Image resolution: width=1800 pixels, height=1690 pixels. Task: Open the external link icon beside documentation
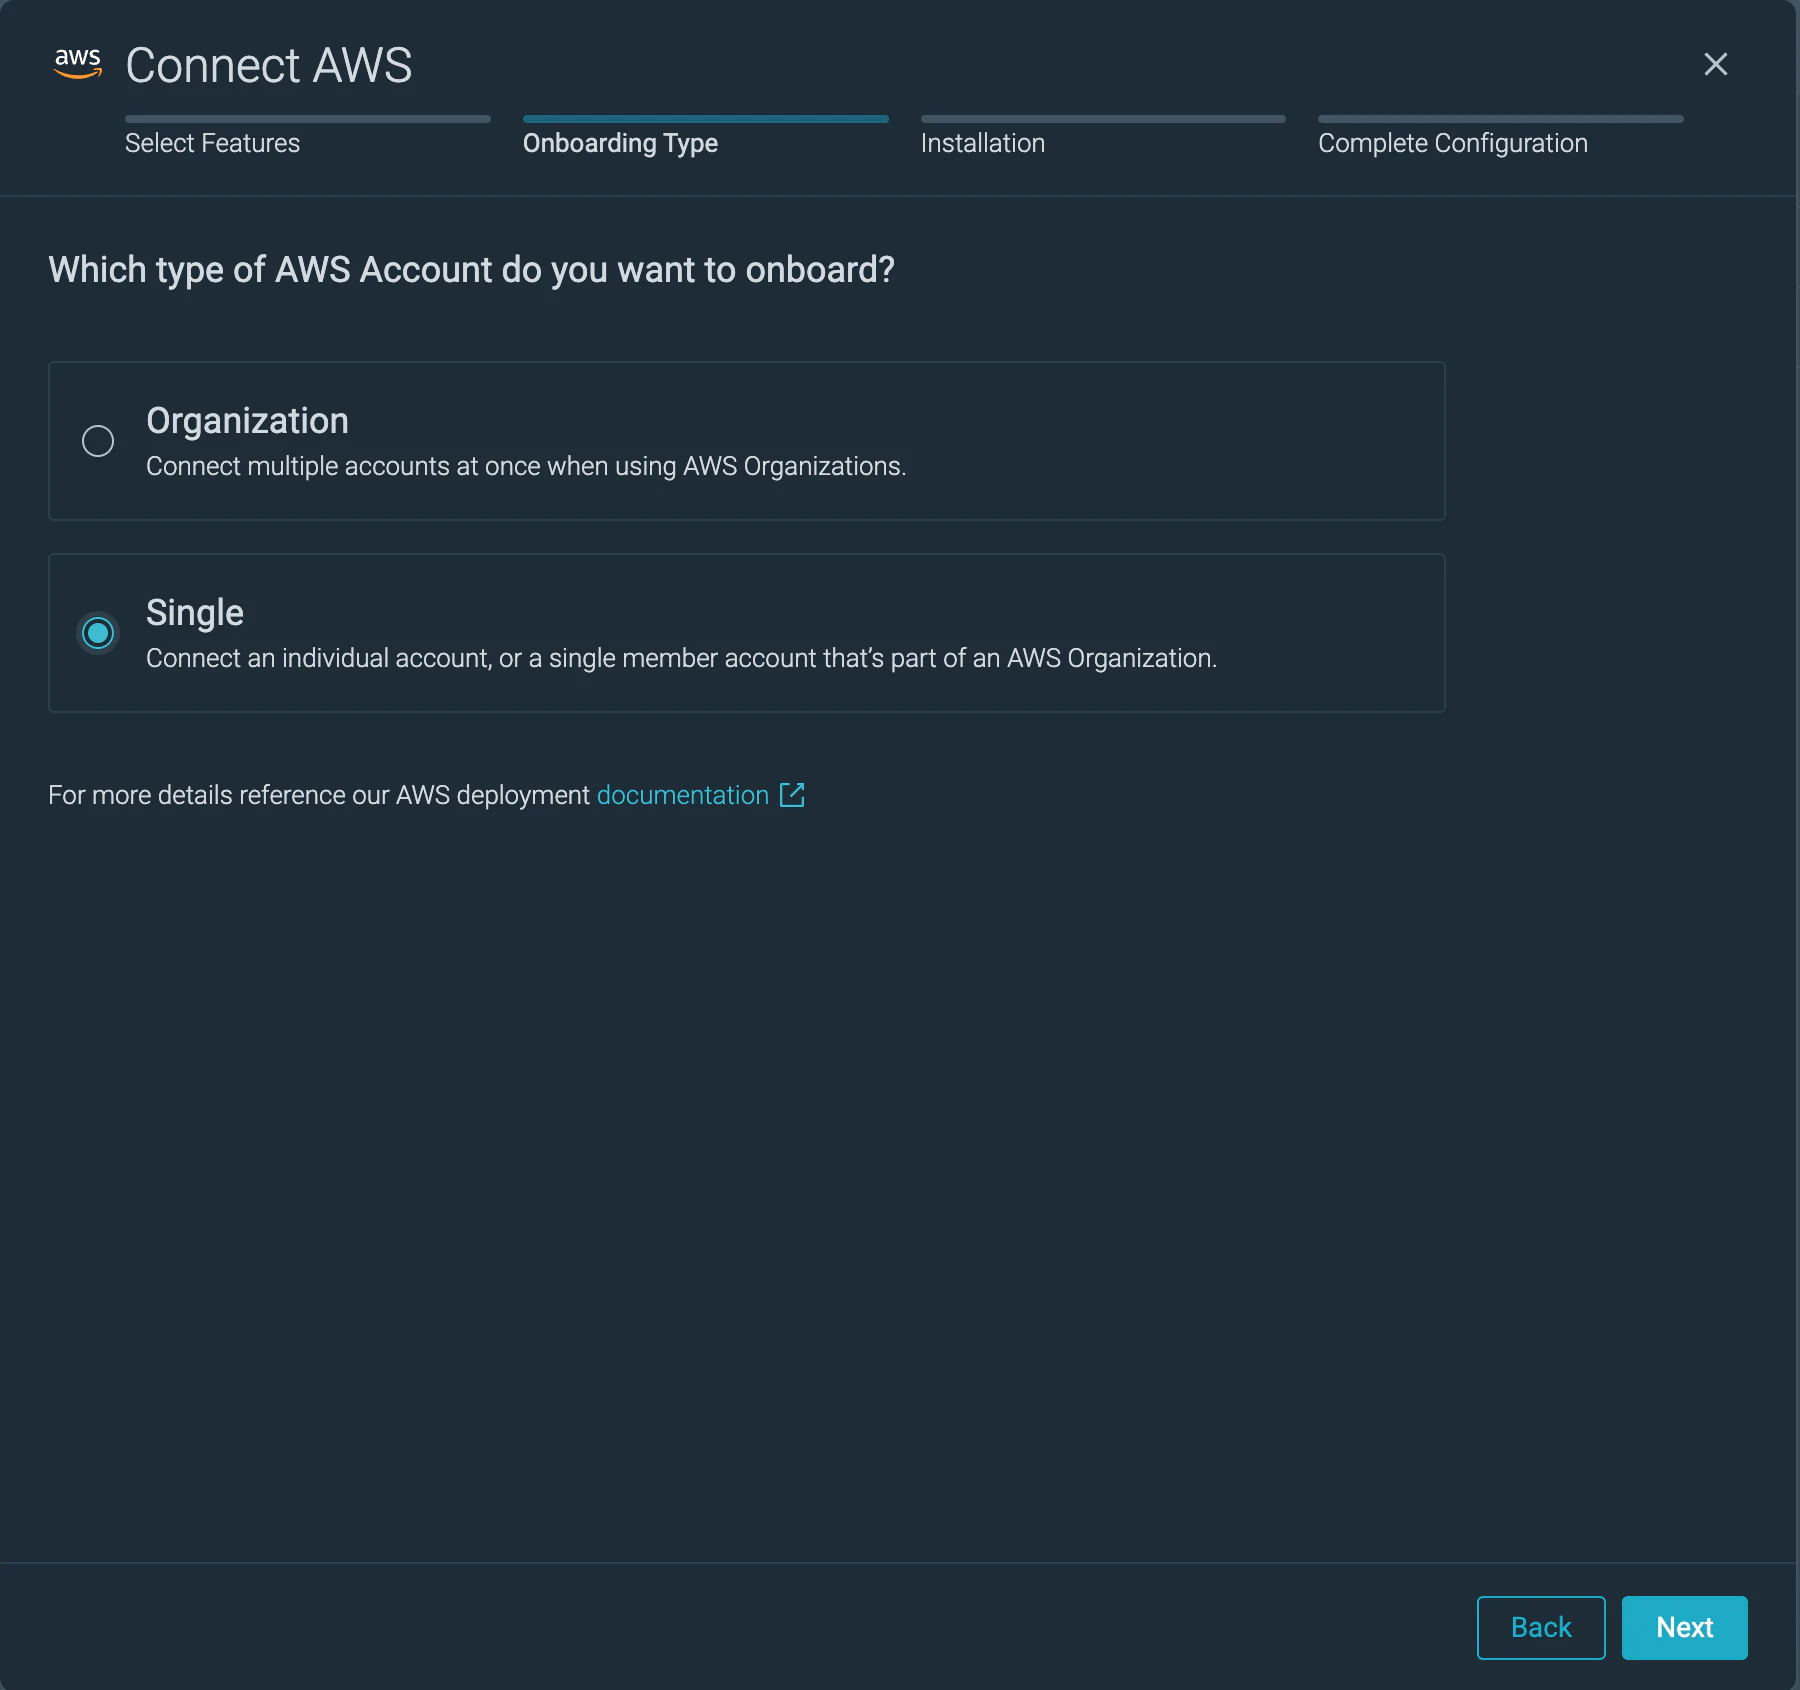click(792, 795)
